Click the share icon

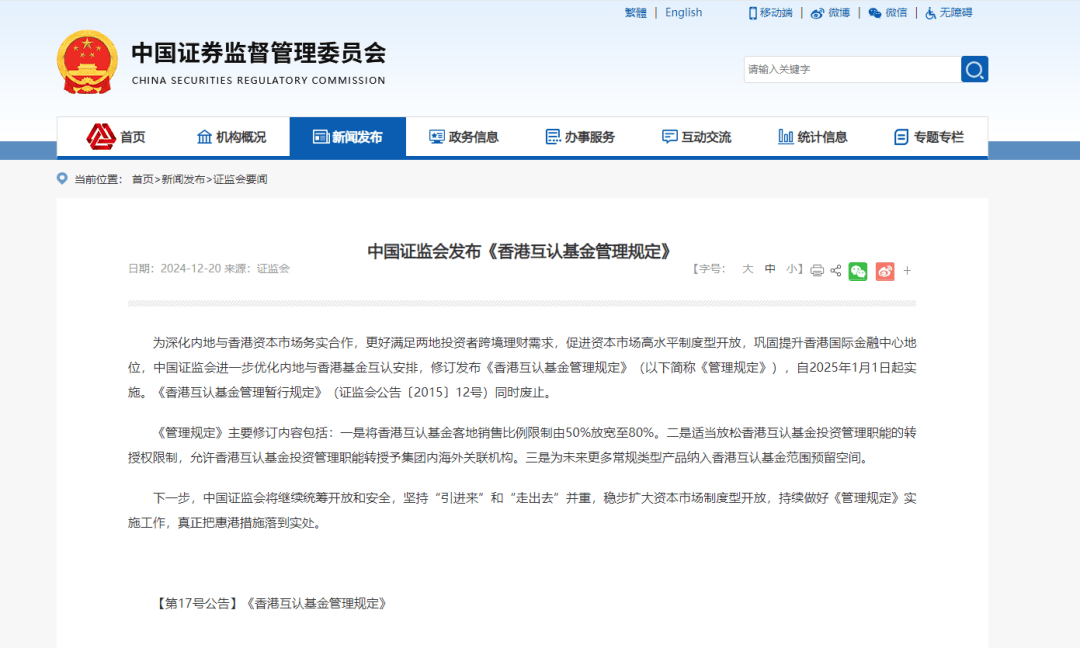pos(835,271)
